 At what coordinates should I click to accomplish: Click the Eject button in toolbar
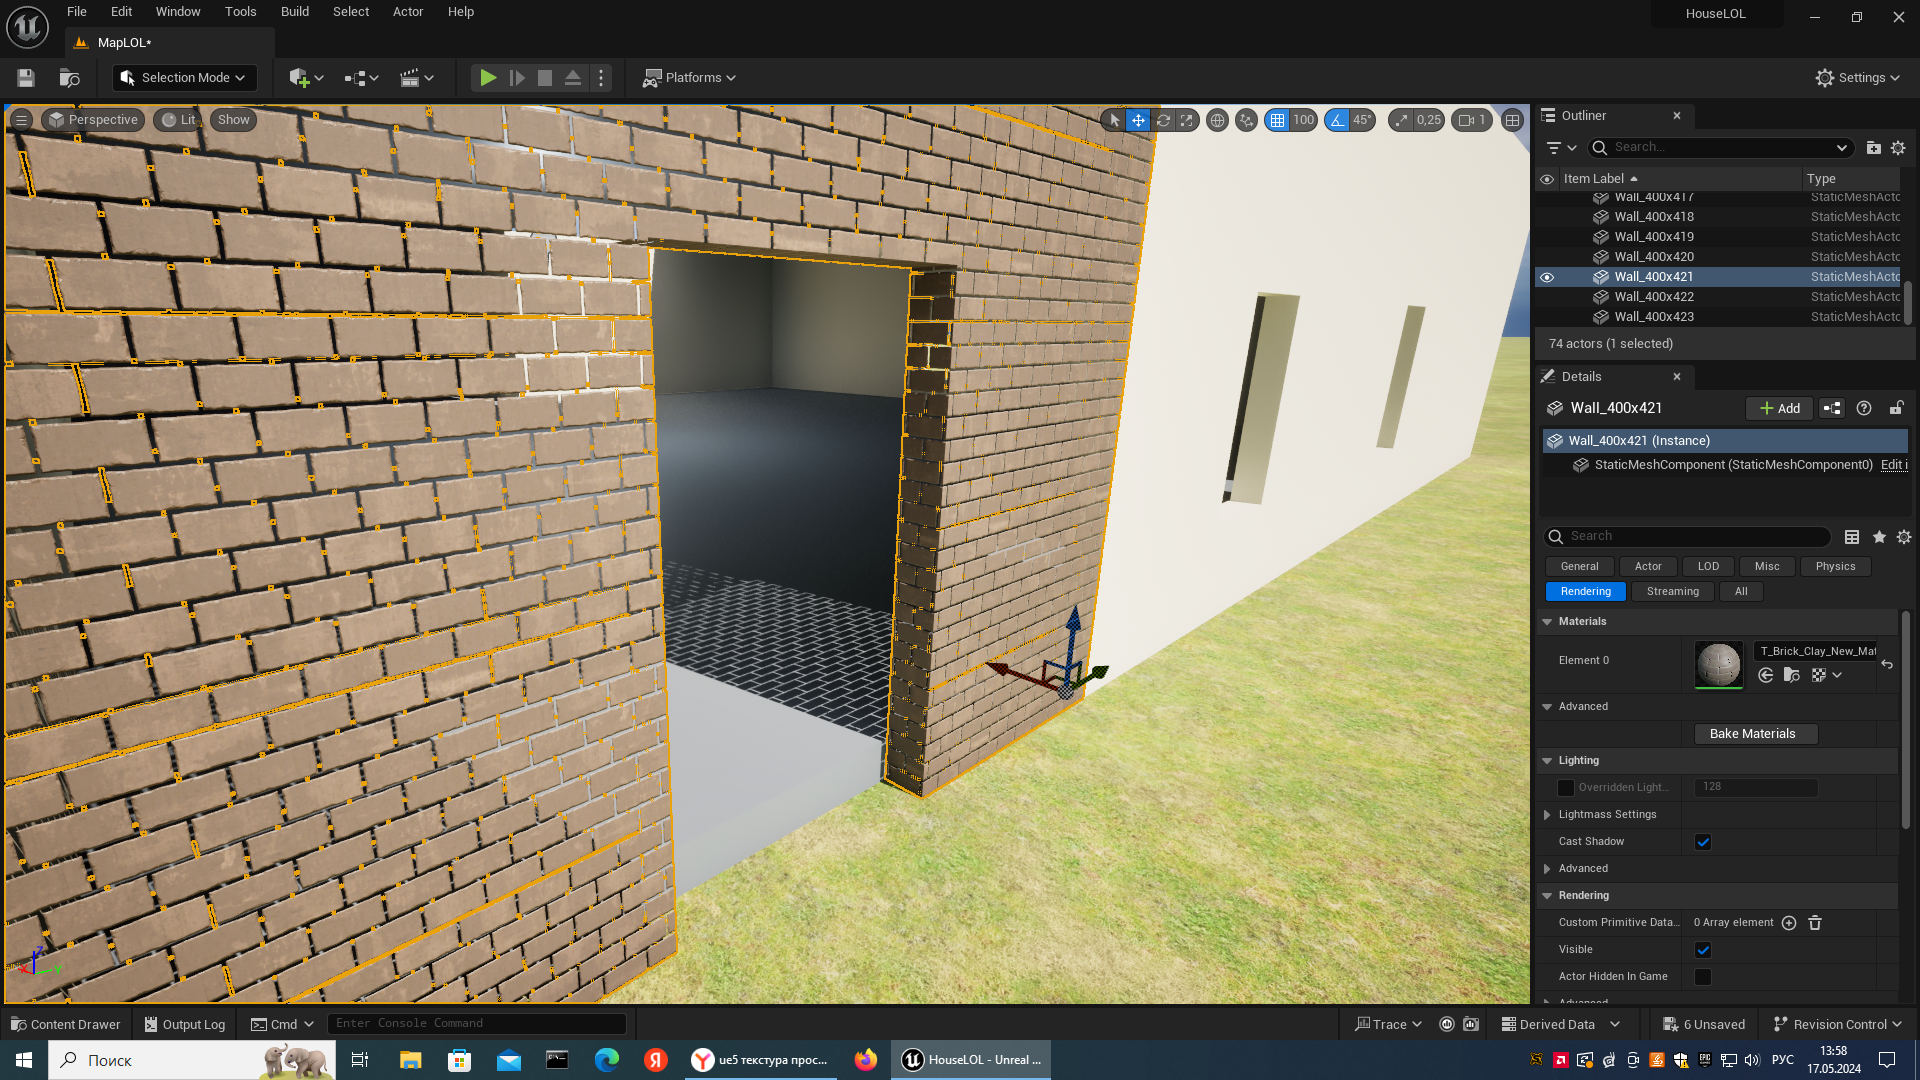(x=573, y=78)
